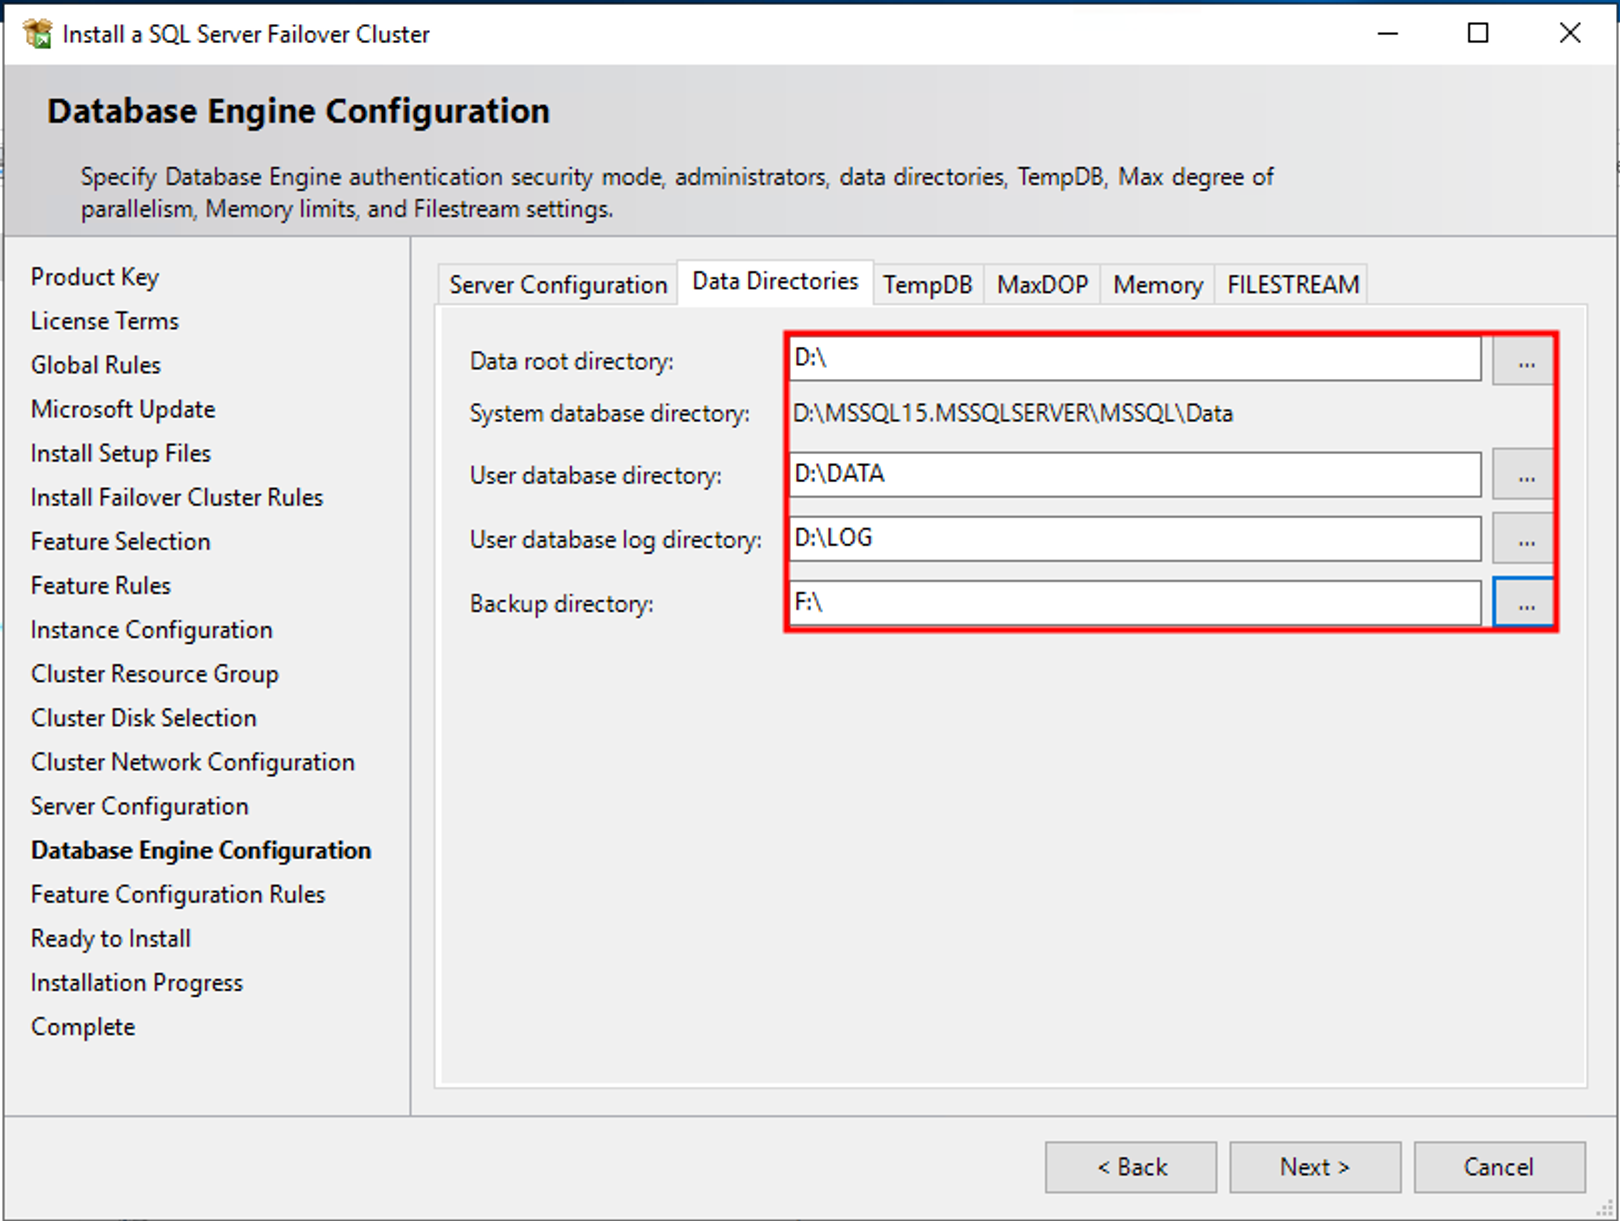Browse for User database directory

[x=1523, y=474]
